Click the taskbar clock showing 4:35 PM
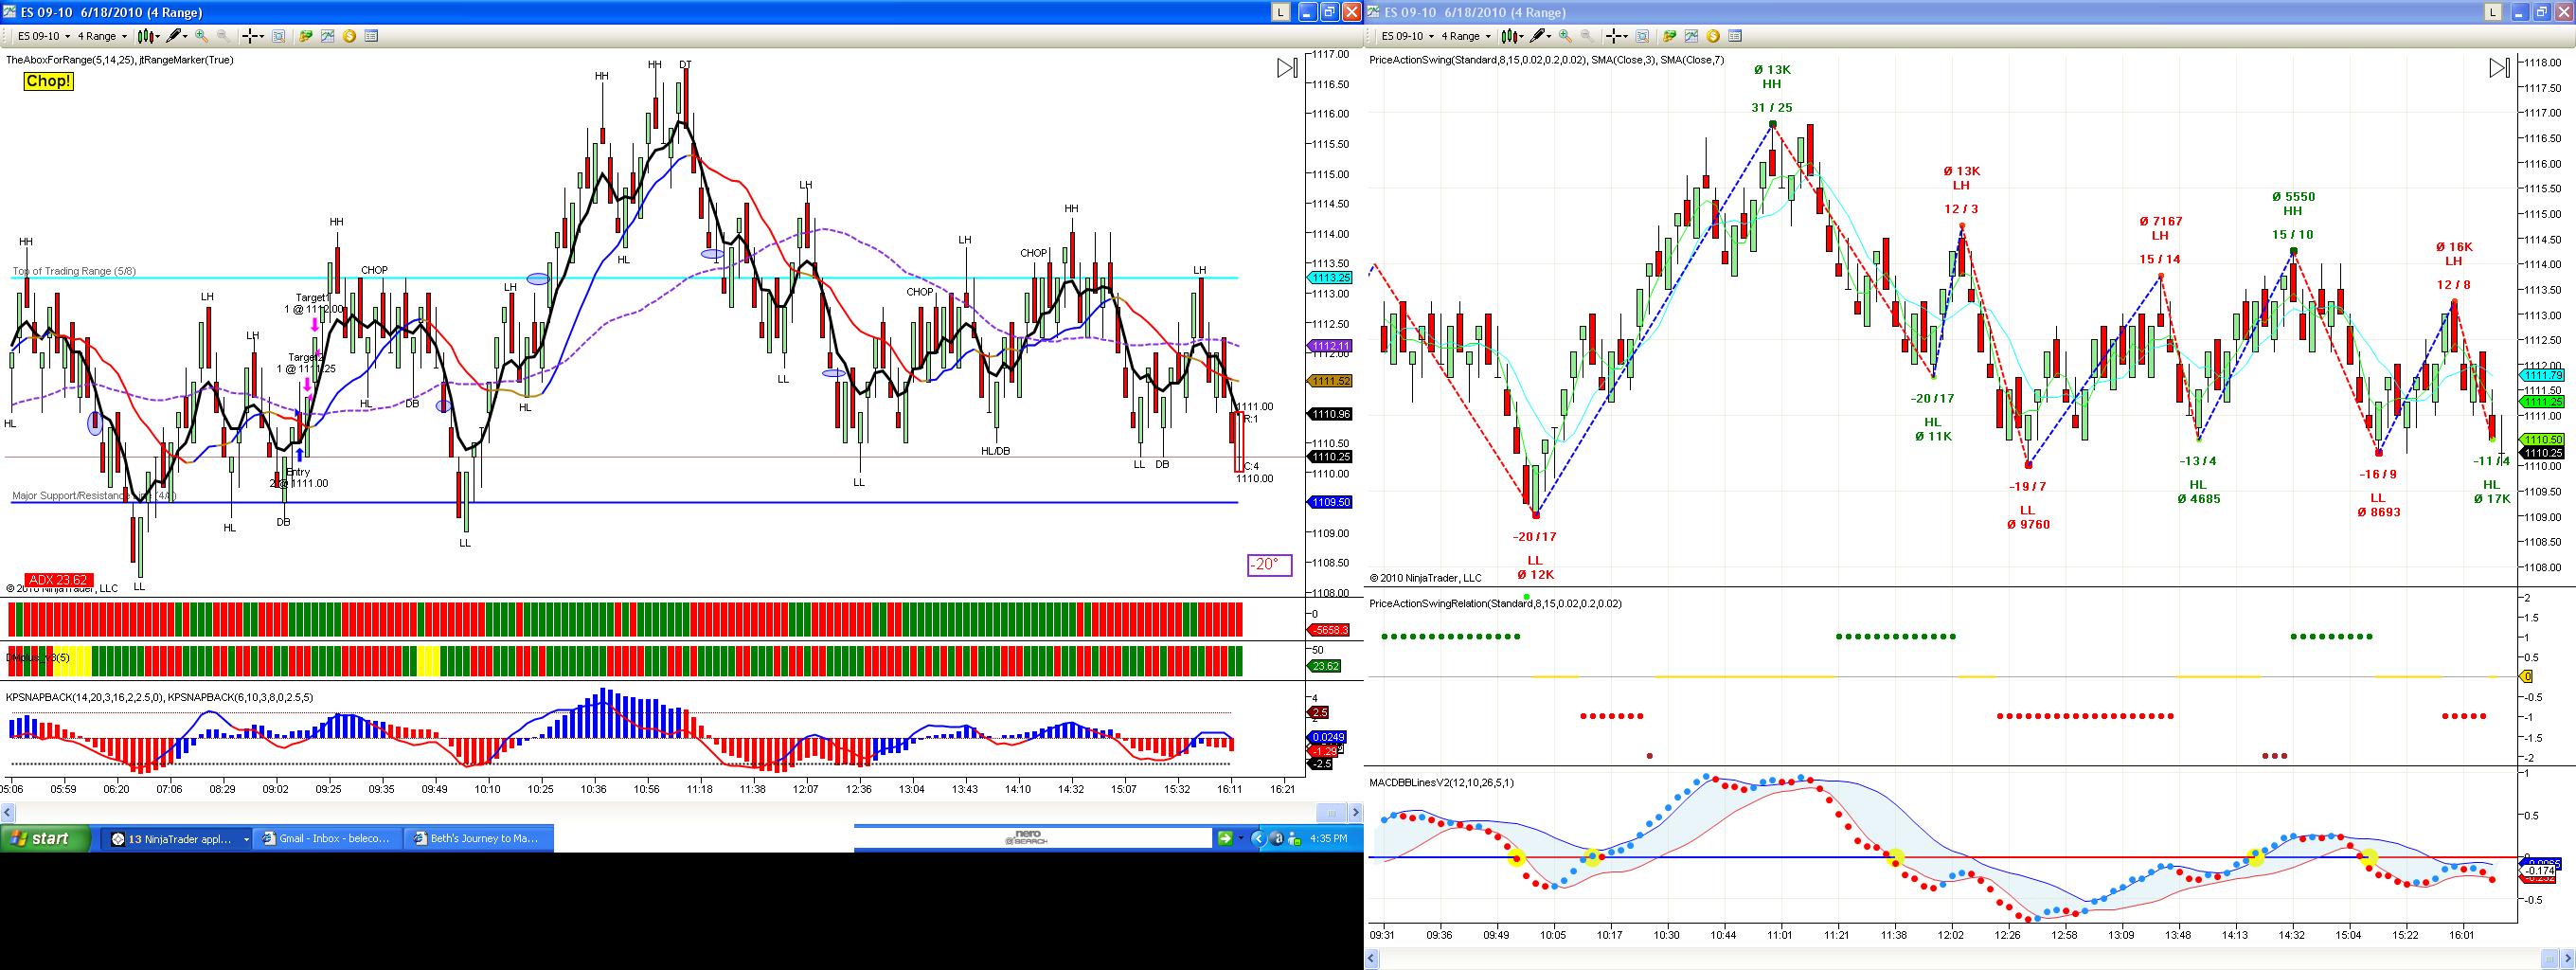The height and width of the screenshot is (970, 2576). point(1327,839)
